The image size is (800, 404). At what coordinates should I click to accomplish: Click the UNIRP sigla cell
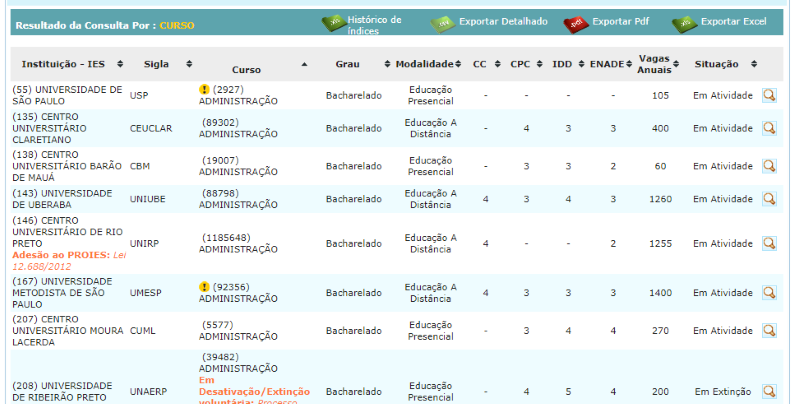pyautogui.click(x=144, y=243)
